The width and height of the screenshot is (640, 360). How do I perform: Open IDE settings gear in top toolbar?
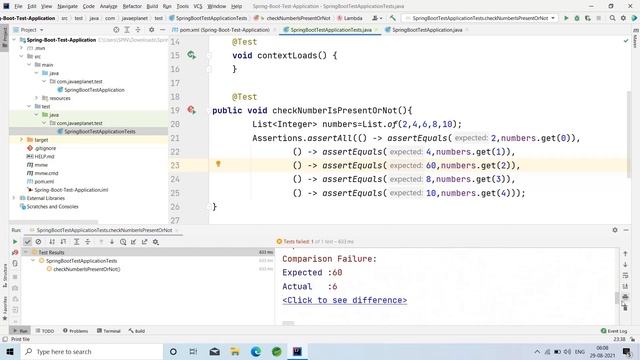pyautogui.click(x=623, y=18)
